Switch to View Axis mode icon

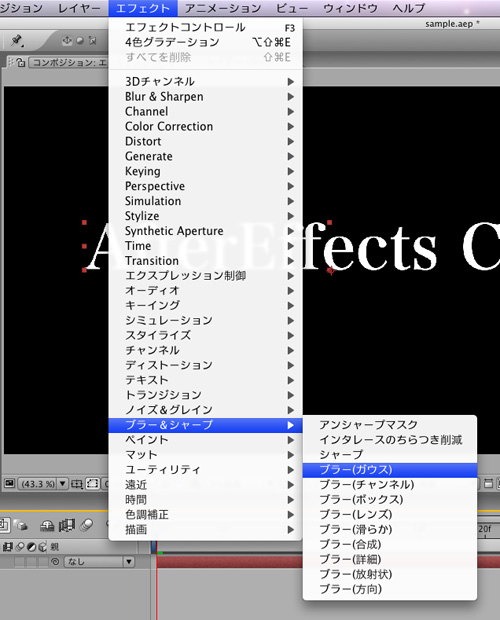tap(92, 40)
